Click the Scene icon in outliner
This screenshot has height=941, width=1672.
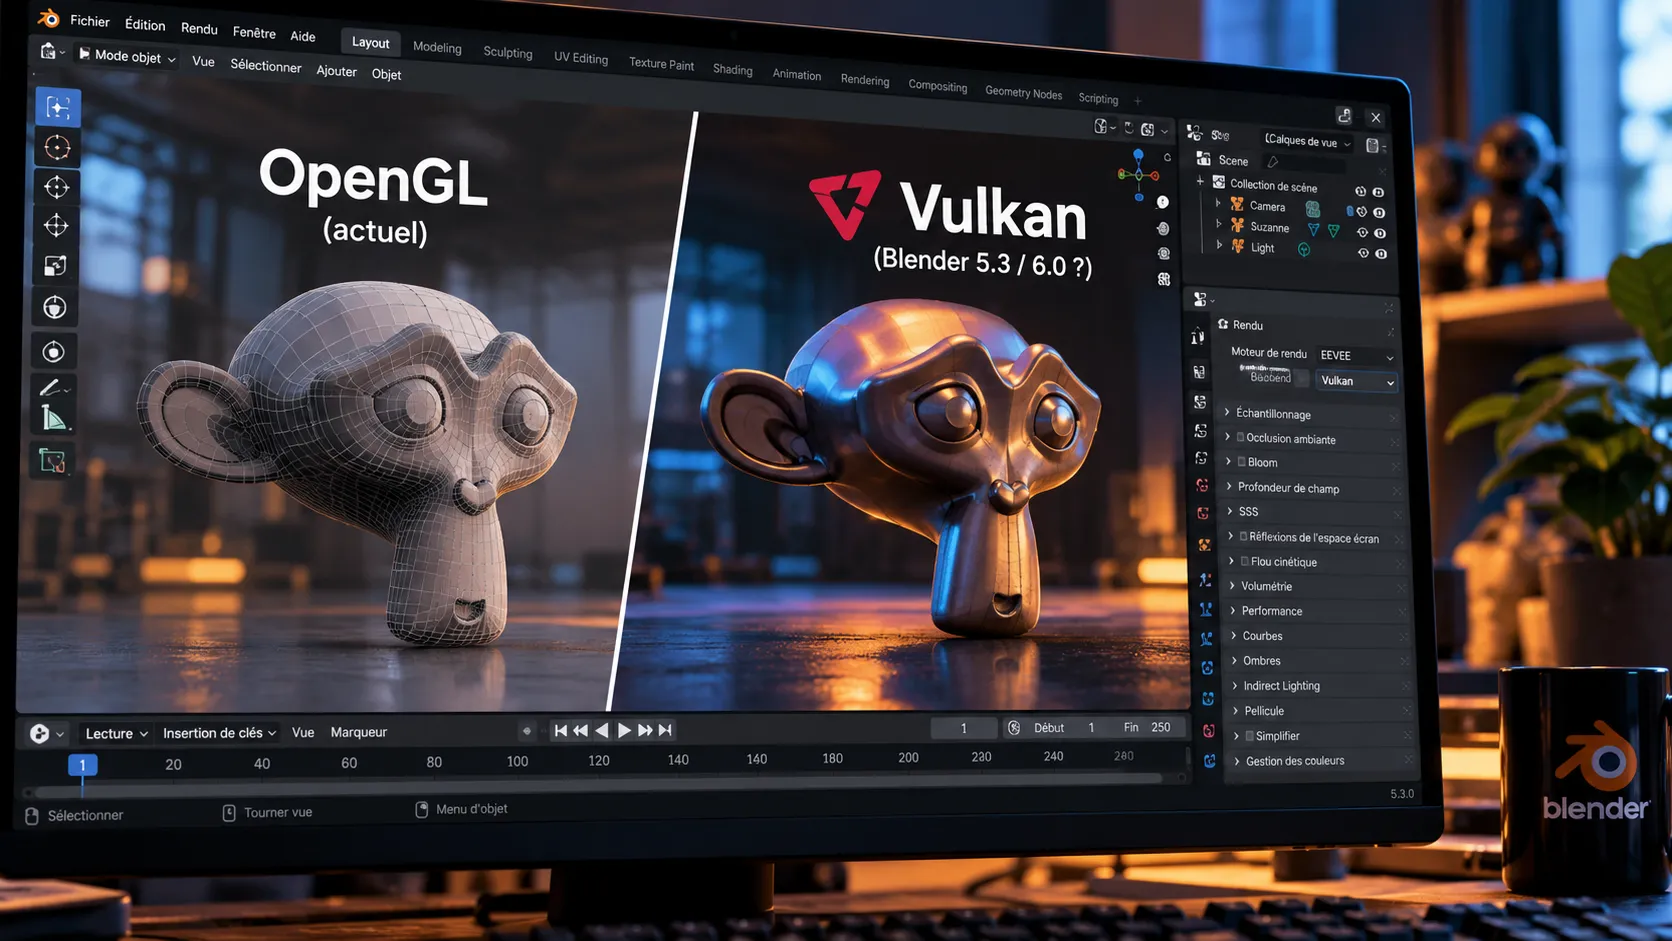click(x=1204, y=159)
